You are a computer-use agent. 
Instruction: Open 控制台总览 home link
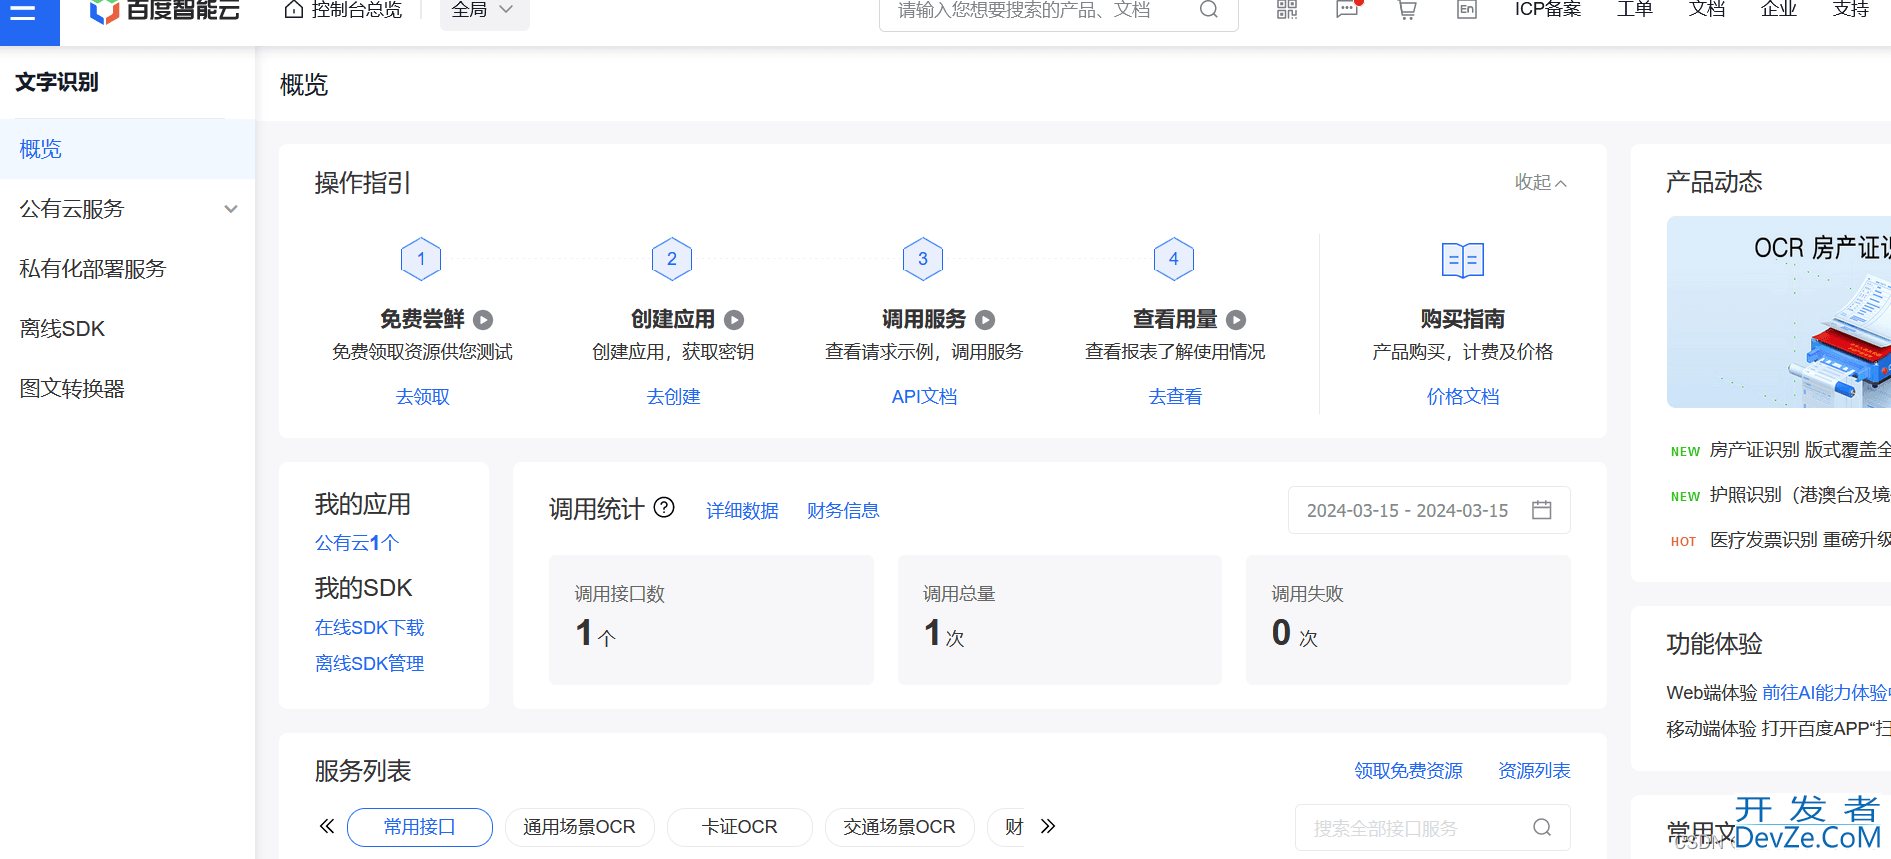[343, 10]
